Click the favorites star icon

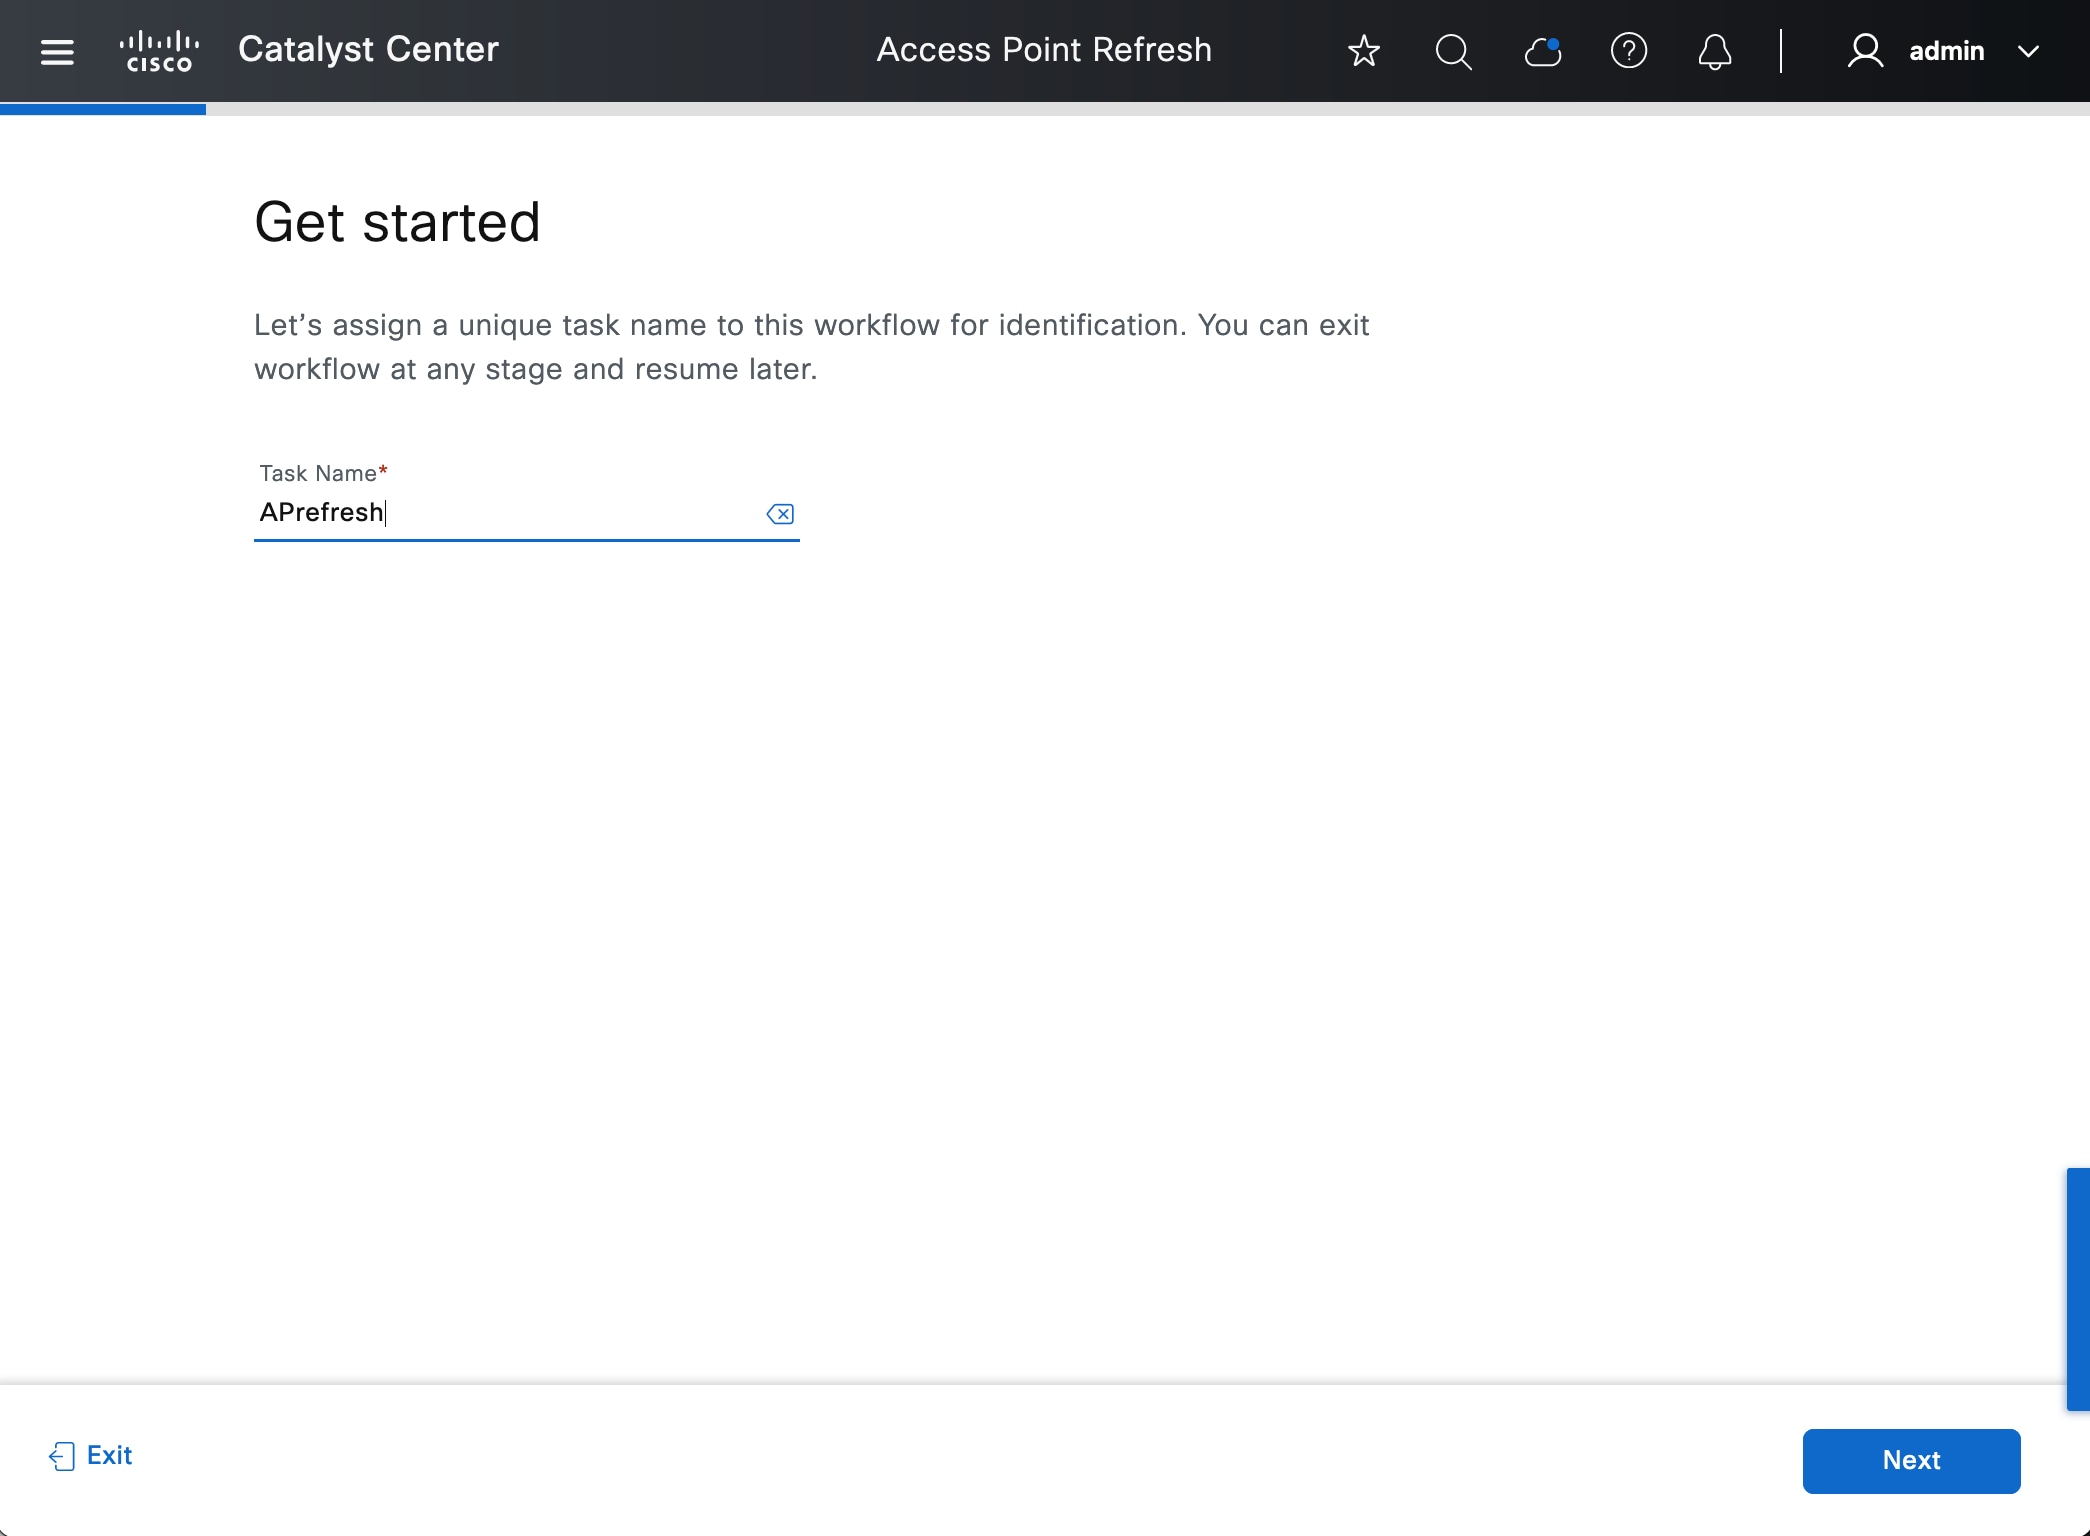[1363, 51]
